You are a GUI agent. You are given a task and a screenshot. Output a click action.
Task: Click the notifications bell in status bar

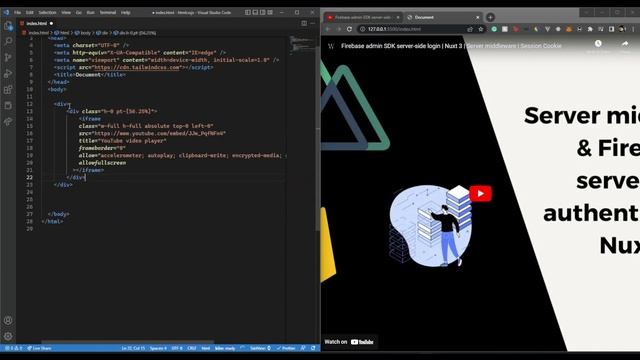pyautogui.click(x=313, y=348)
